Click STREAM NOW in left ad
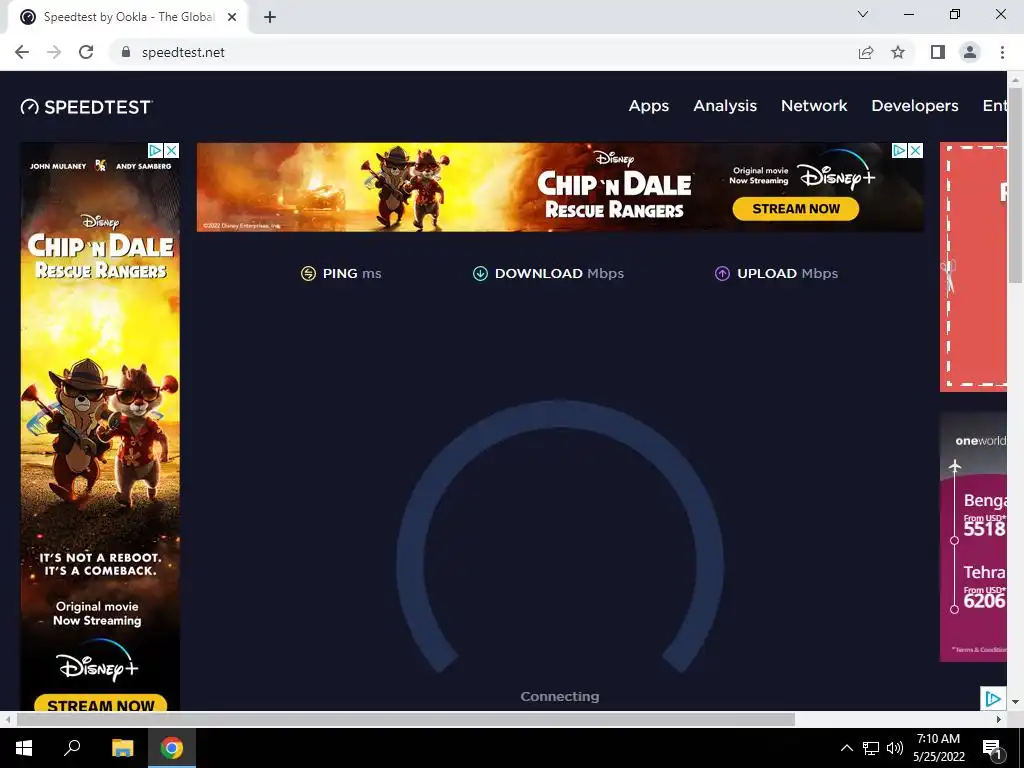Image resolution: width=1024 pixels, height=768 pixels. 101,704
